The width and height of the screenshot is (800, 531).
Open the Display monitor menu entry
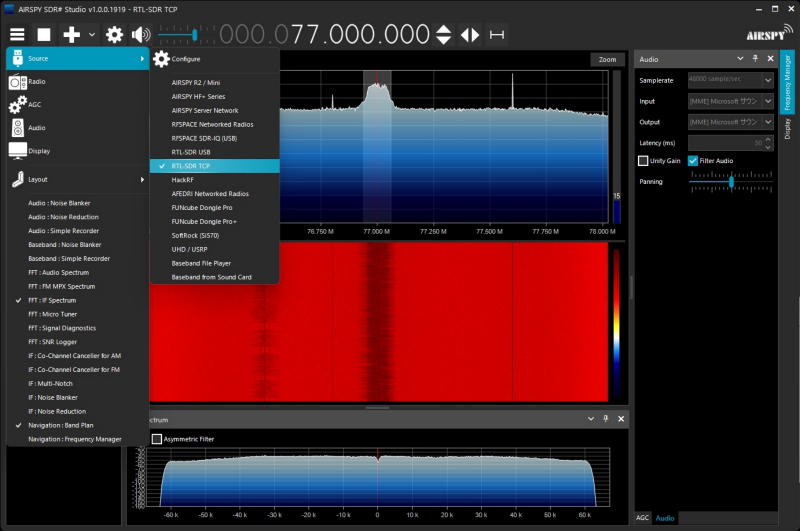tap(78, 151)
